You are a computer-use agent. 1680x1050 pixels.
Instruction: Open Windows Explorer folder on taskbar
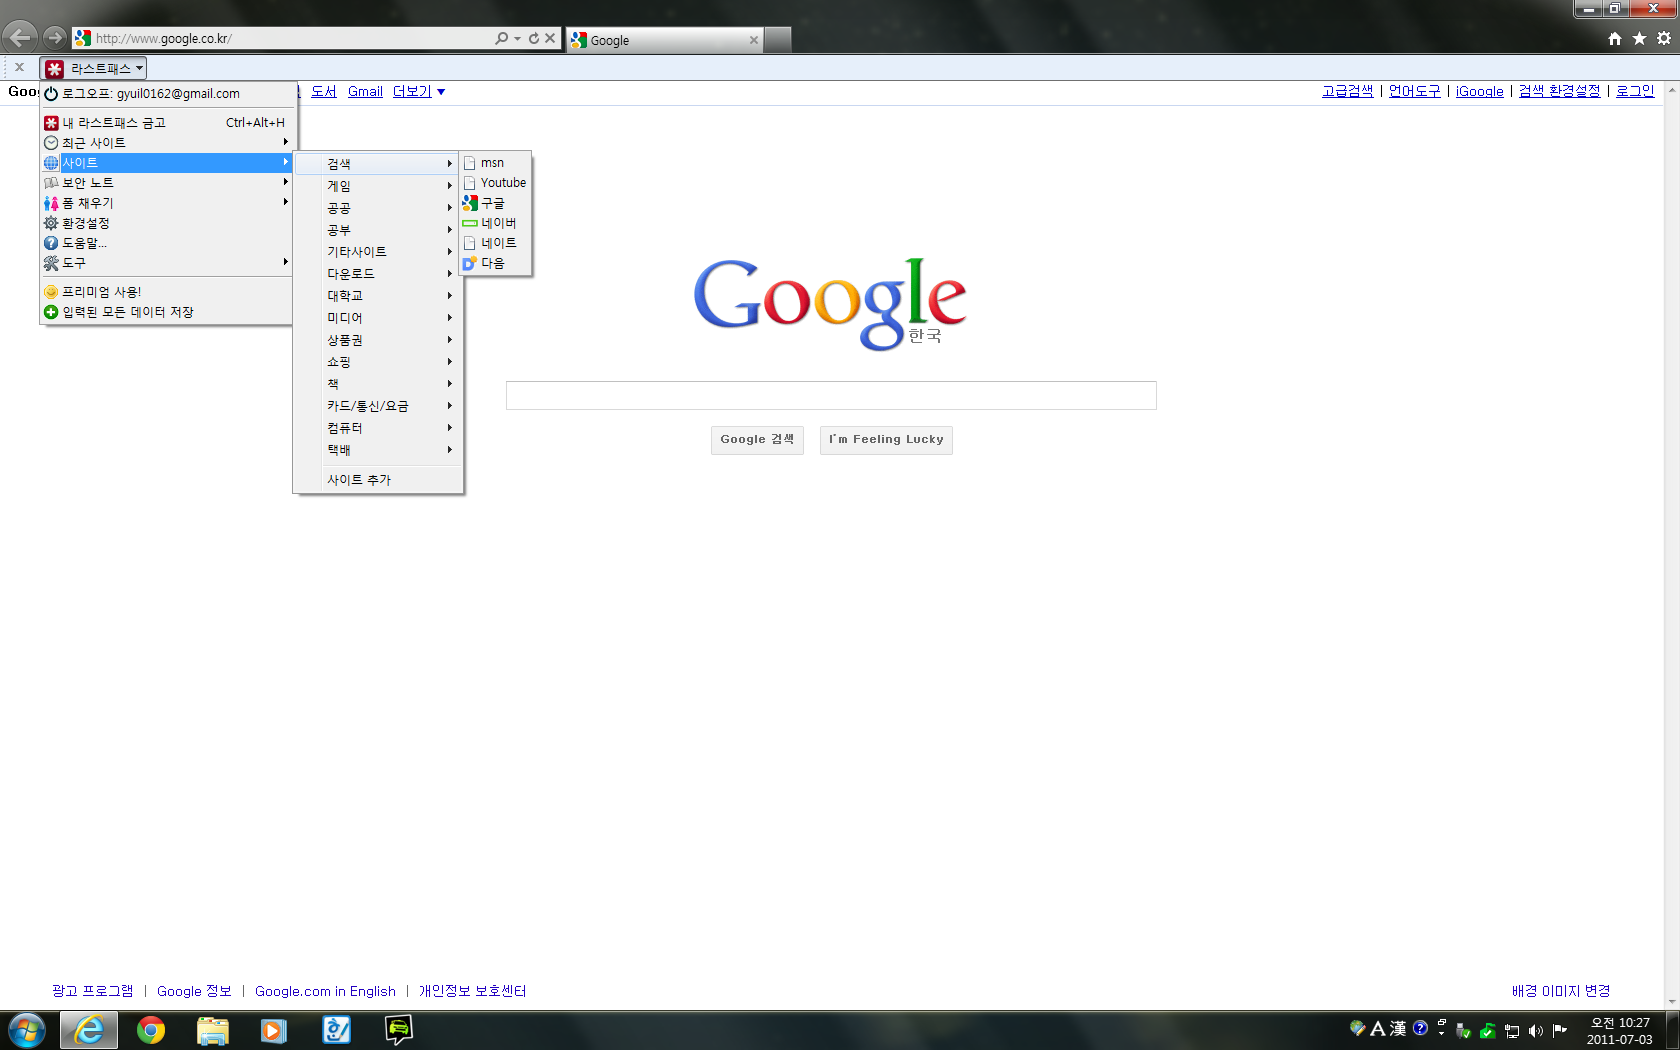point(213,1030)
